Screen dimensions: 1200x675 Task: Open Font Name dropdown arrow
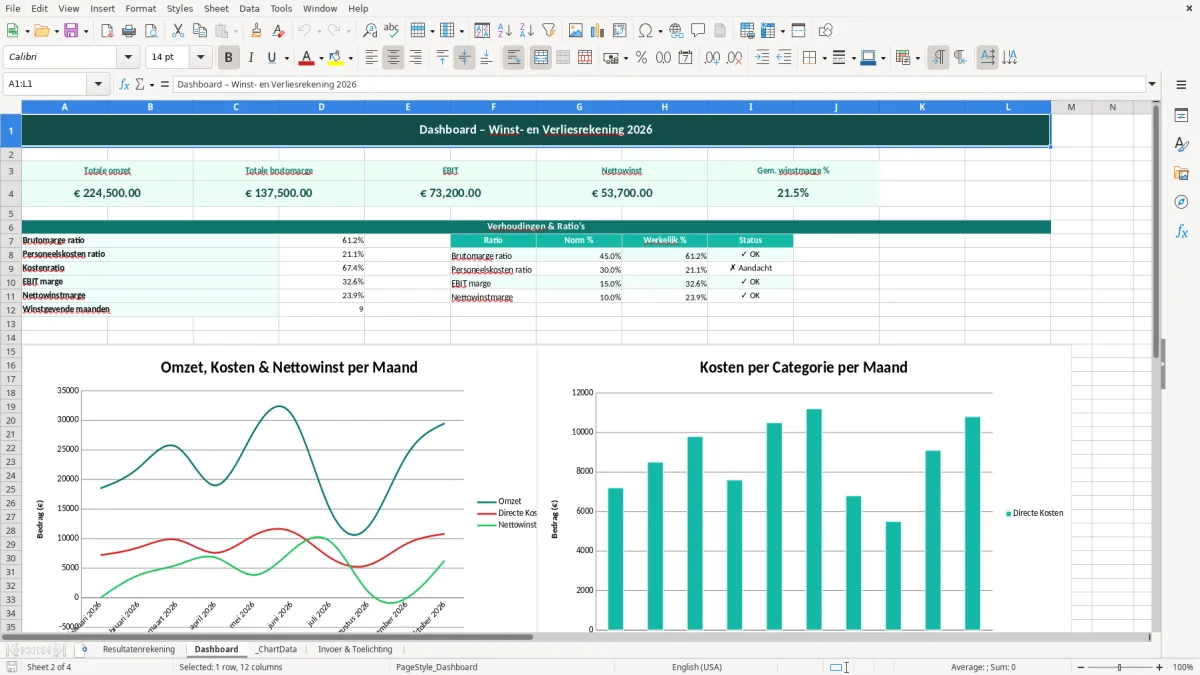127,58
